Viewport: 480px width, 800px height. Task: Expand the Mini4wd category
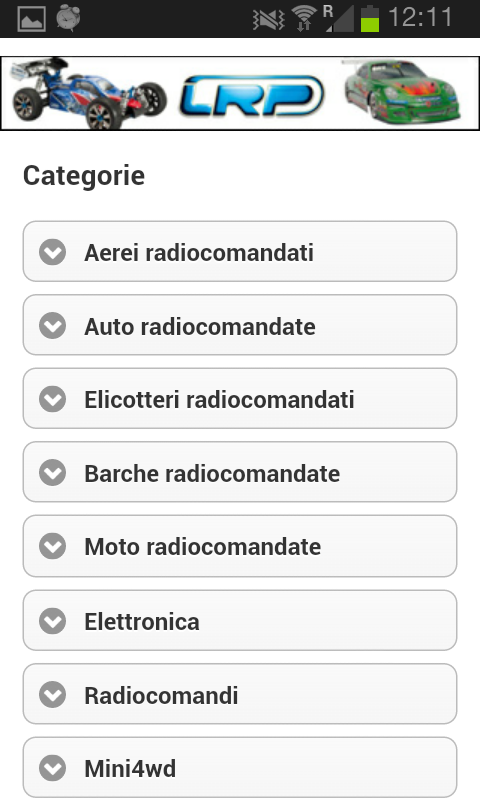click(240, 767)
